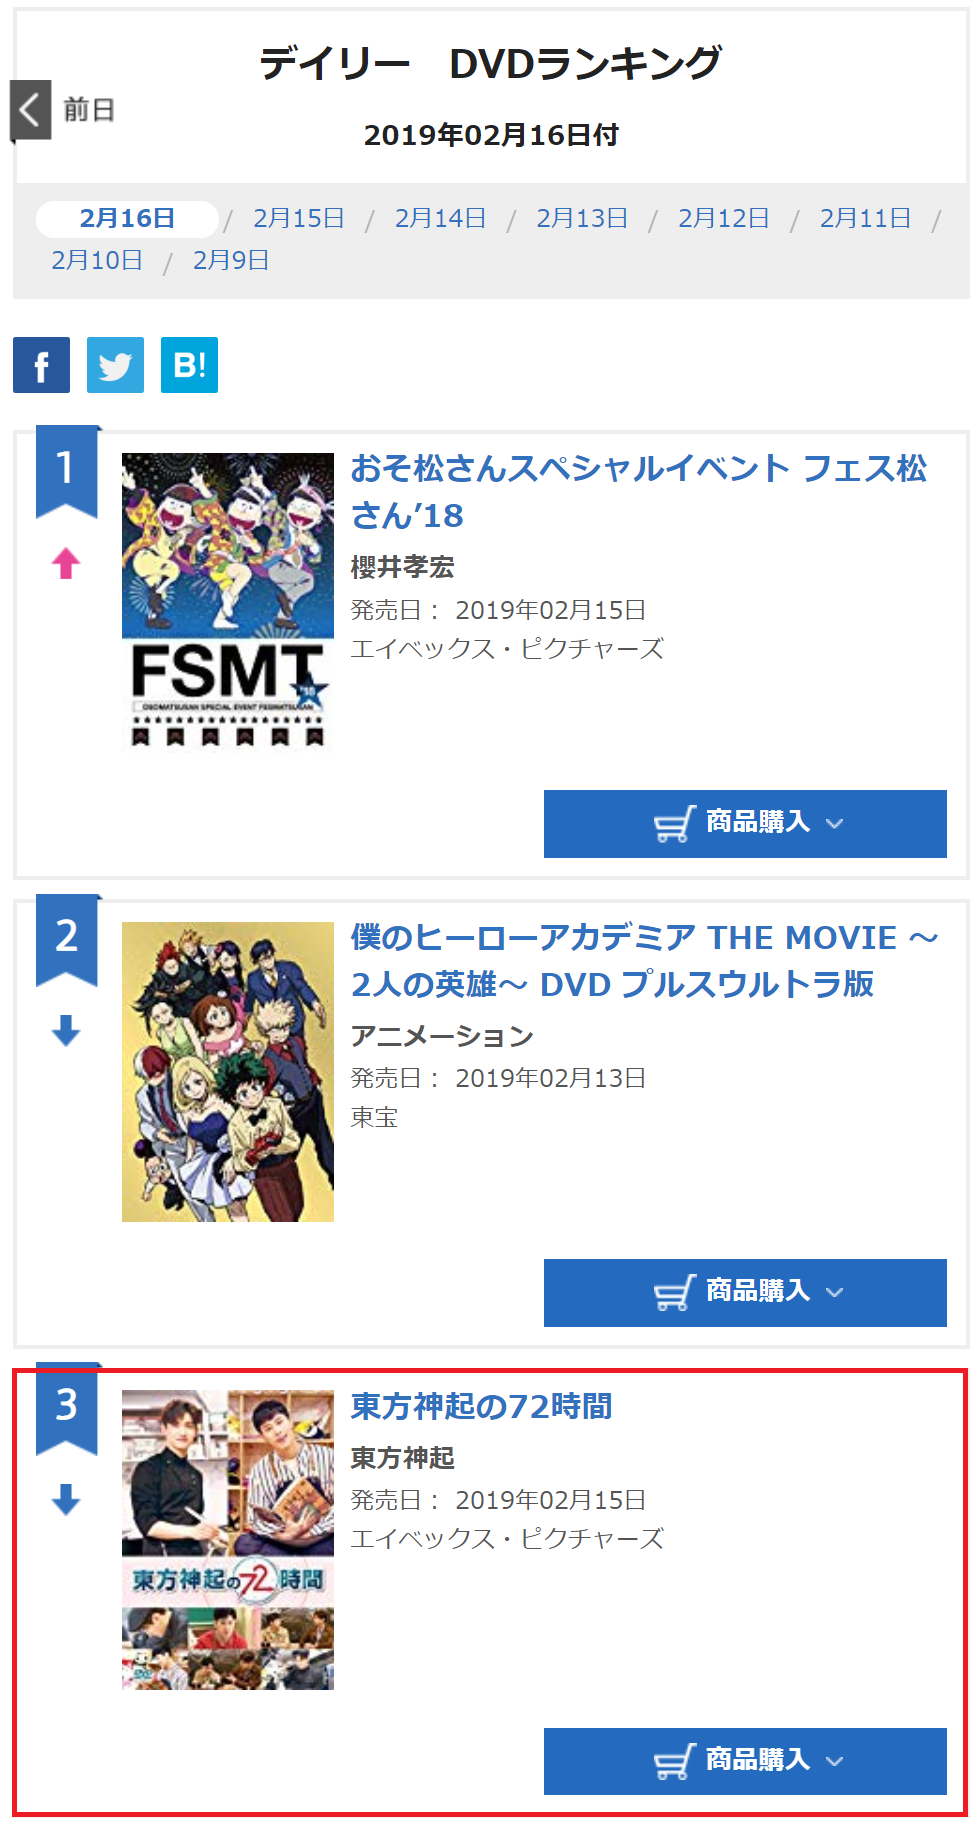This screenshot has width=978, height=1829.
Task: Click the Hatena Bookmark B! icon
Action: [189, 365]
